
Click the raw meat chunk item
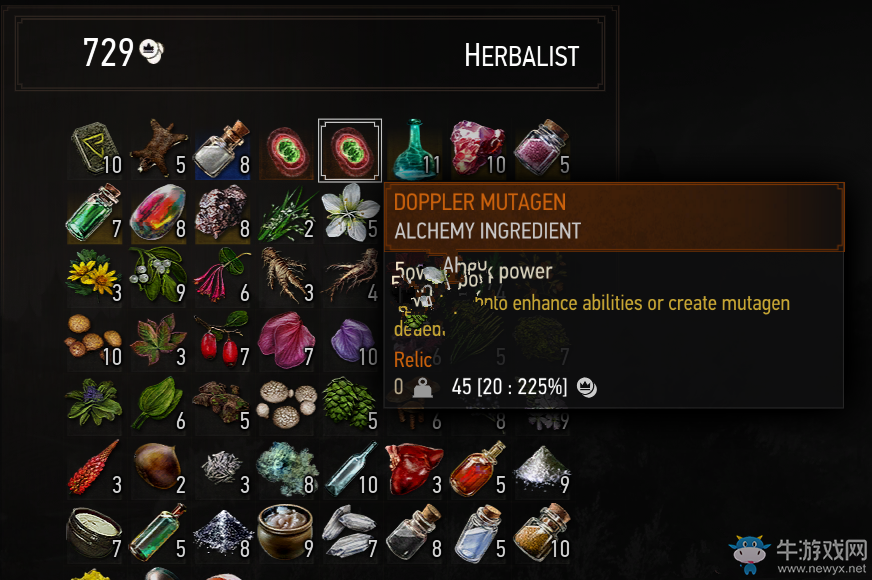479,149
